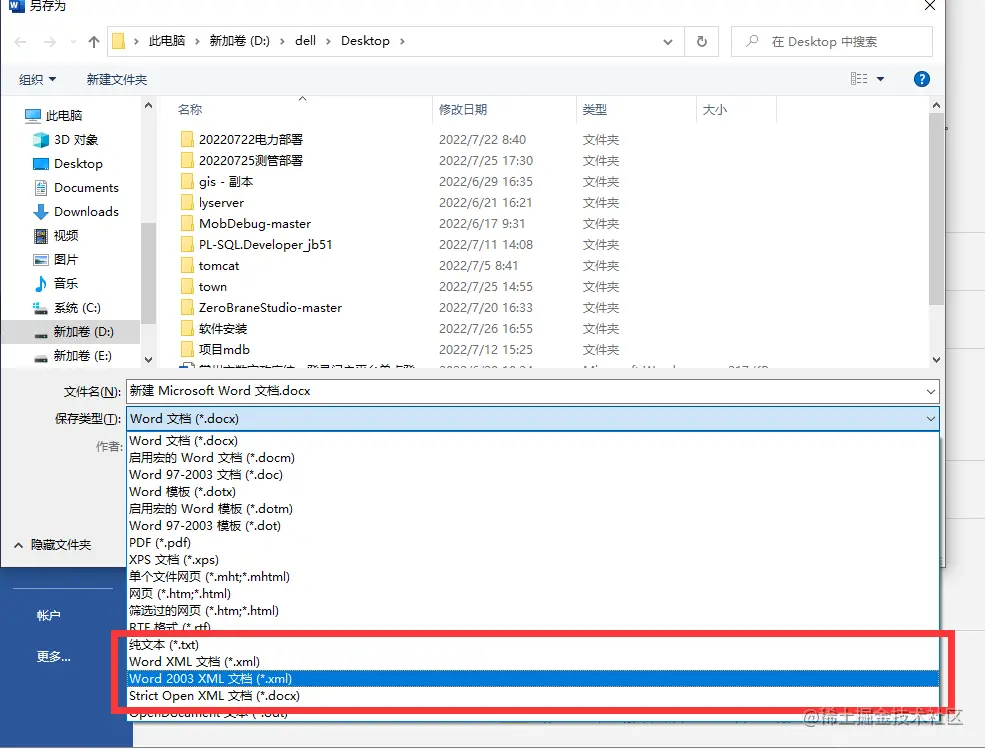985x749 pixels.
Task: Open the 组织 menu
Action: point(37,79)
